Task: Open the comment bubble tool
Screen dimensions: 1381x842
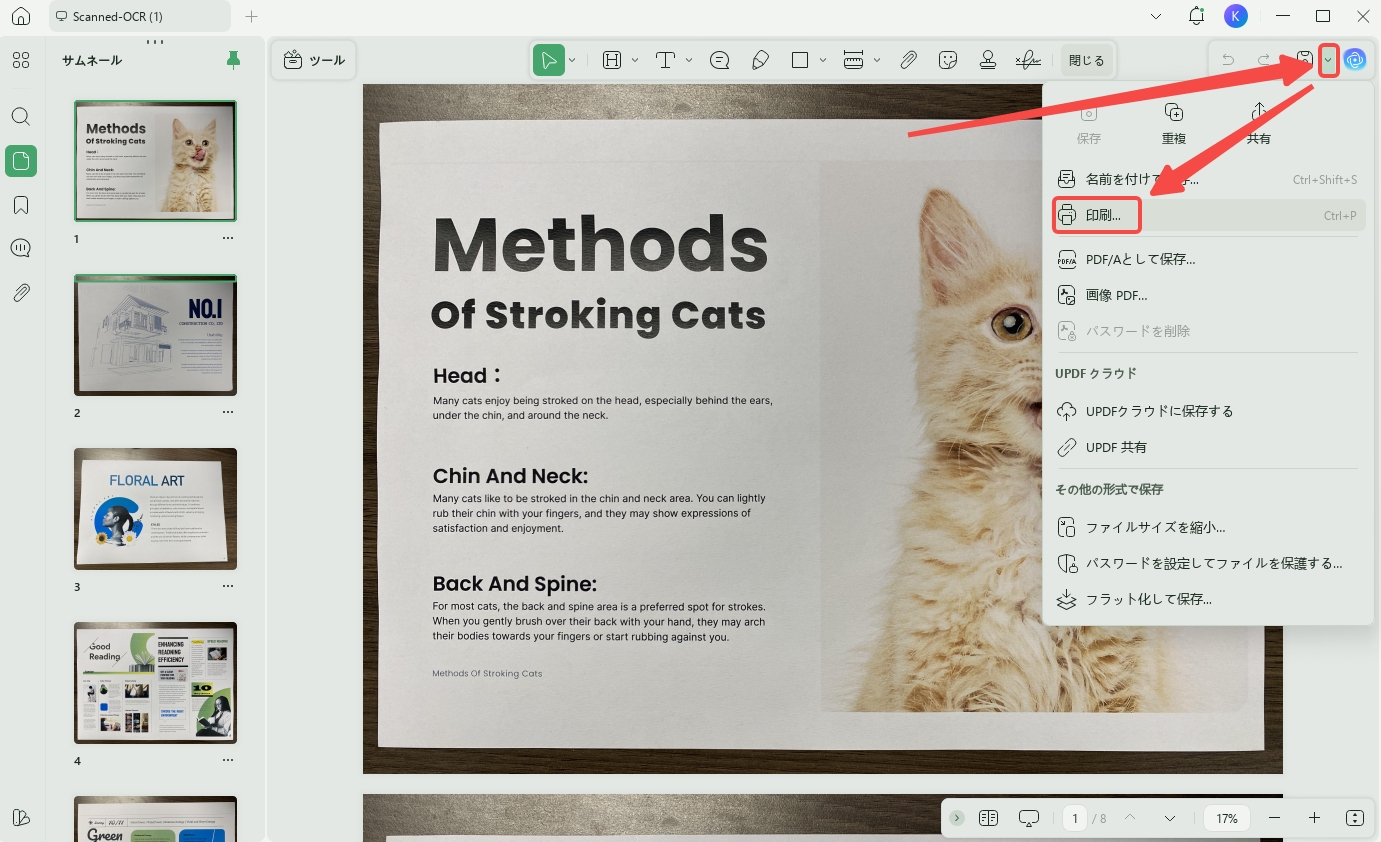Action: pyautogui.click(x=719, y=60)
